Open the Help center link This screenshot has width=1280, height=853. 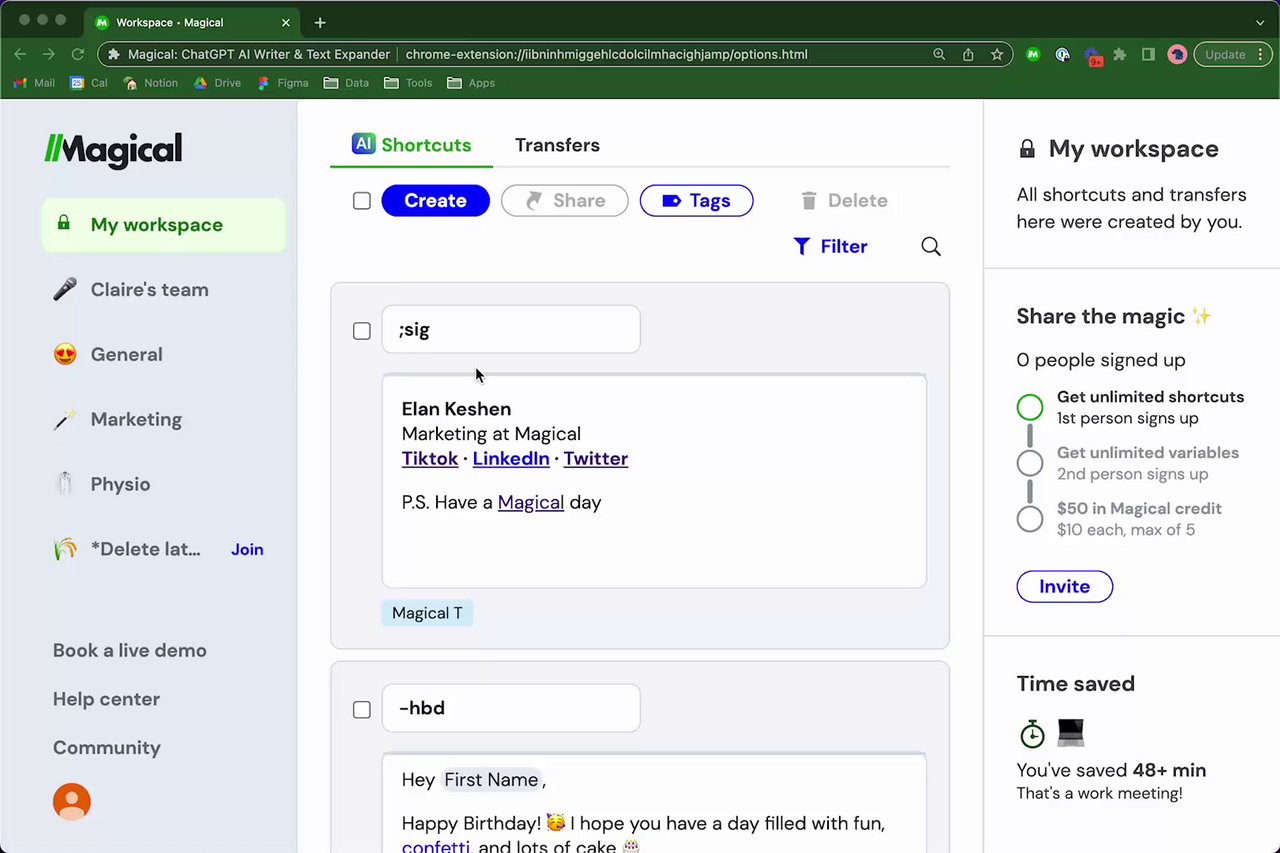coord(106,699)
